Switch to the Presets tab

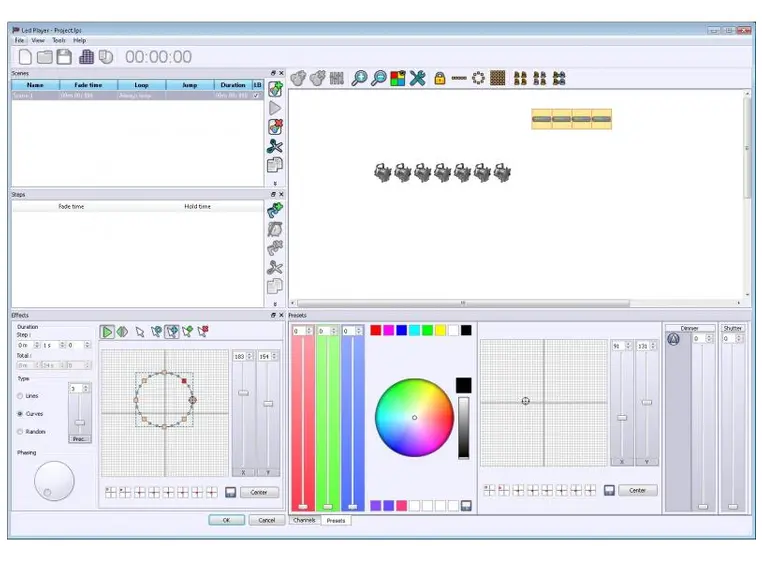(336, 521)
